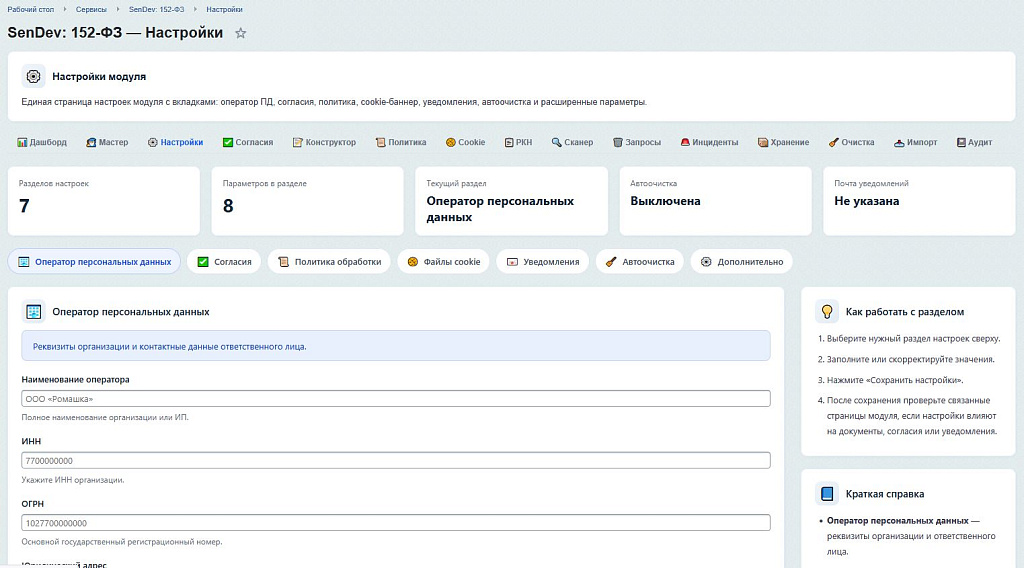
Task: Open the Дополнительно settings tab
Action: (741, 262)
